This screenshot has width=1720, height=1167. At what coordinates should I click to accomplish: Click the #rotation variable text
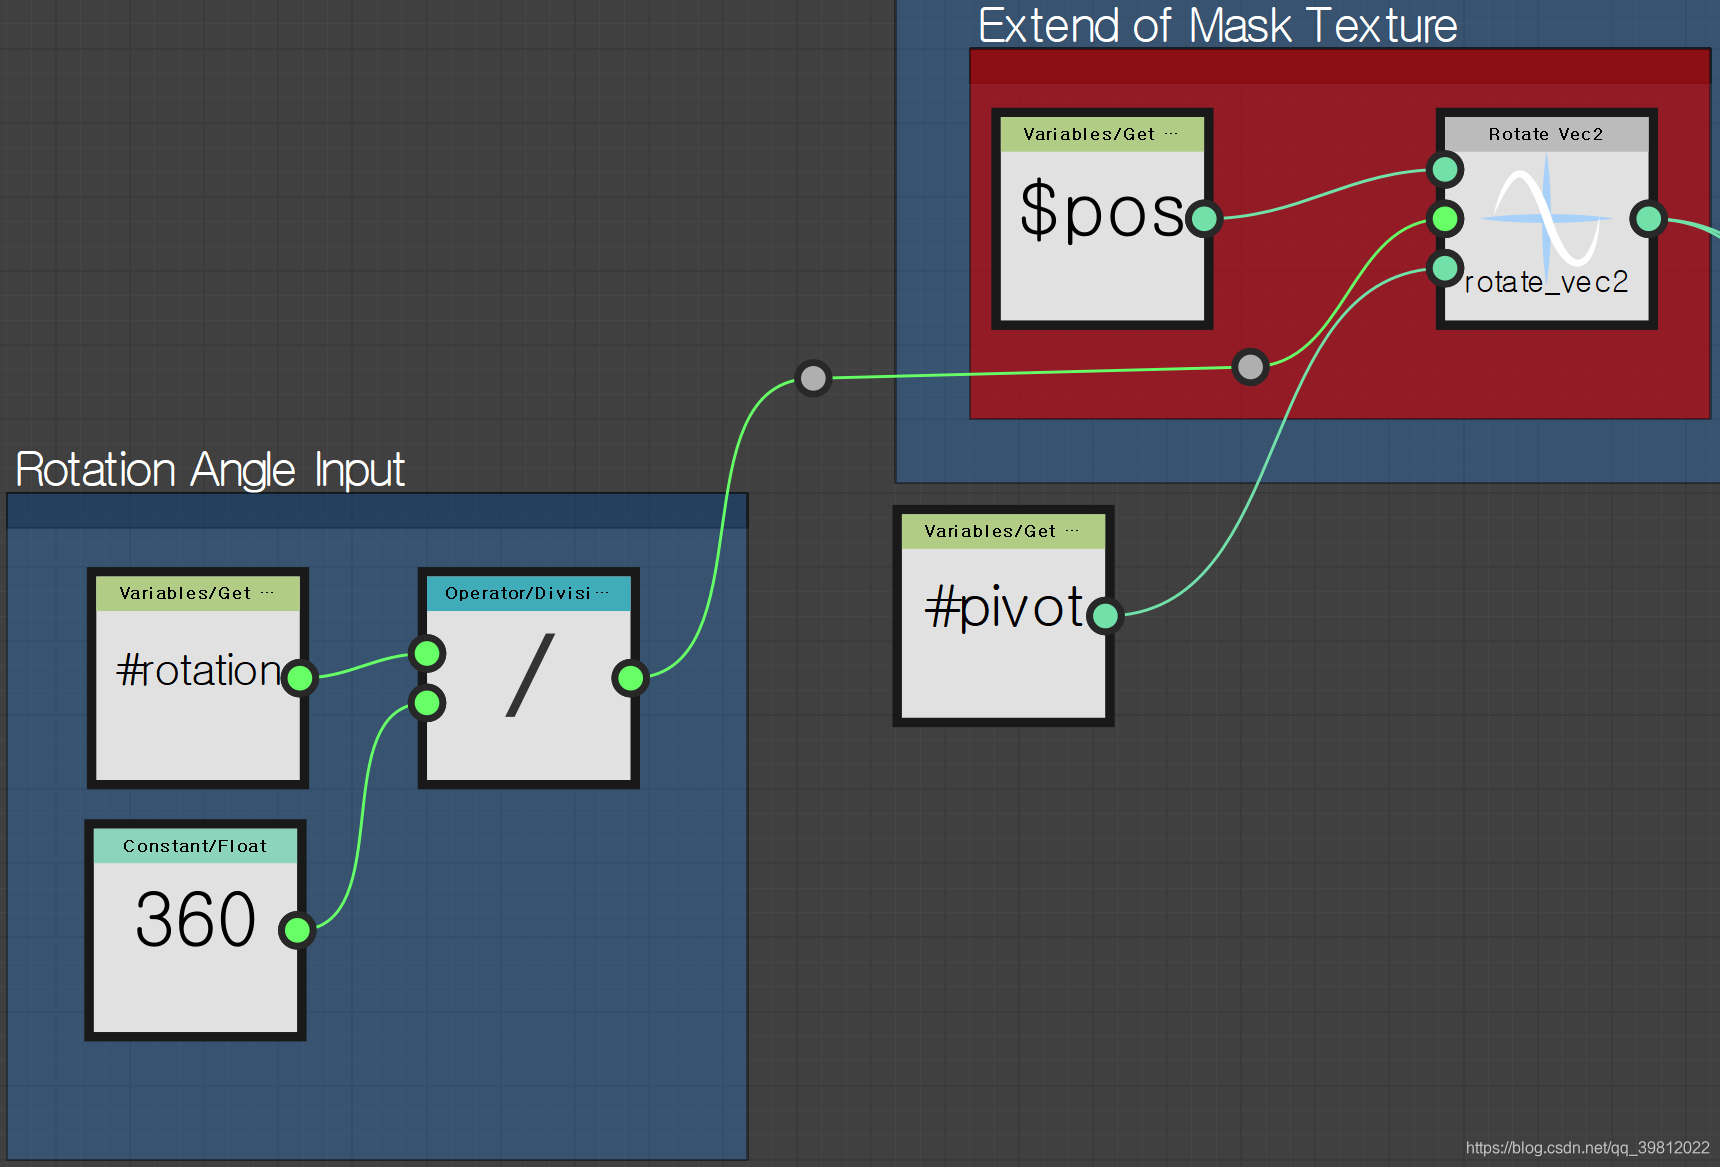coord(199,670)
